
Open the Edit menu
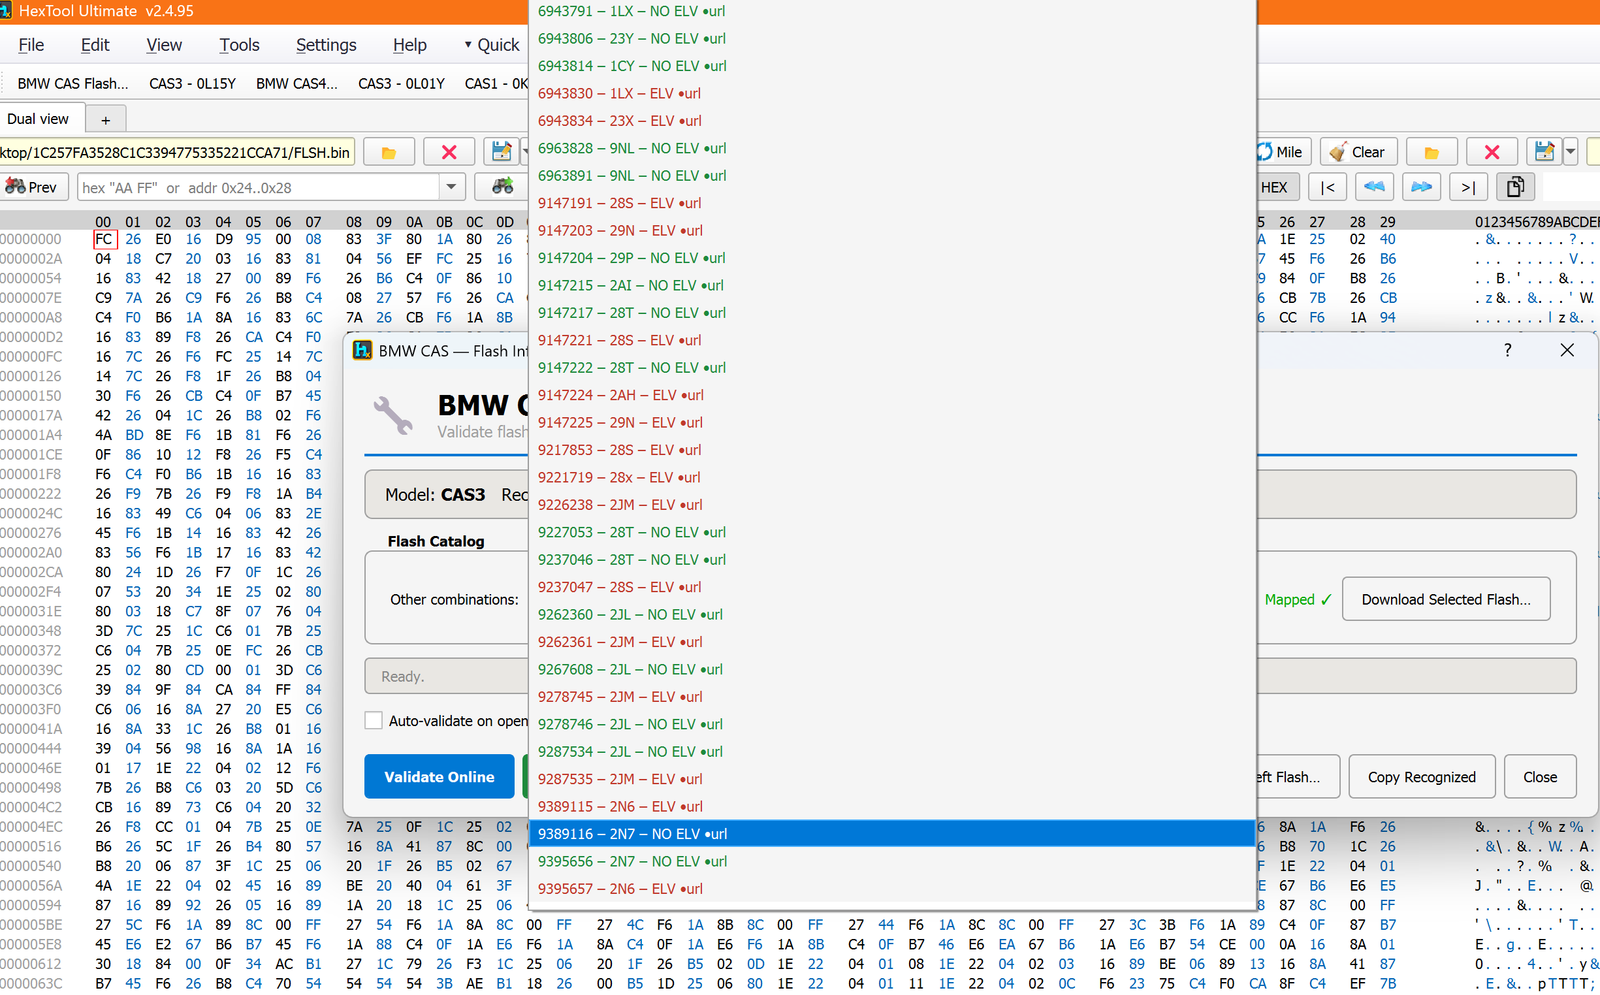95,45
